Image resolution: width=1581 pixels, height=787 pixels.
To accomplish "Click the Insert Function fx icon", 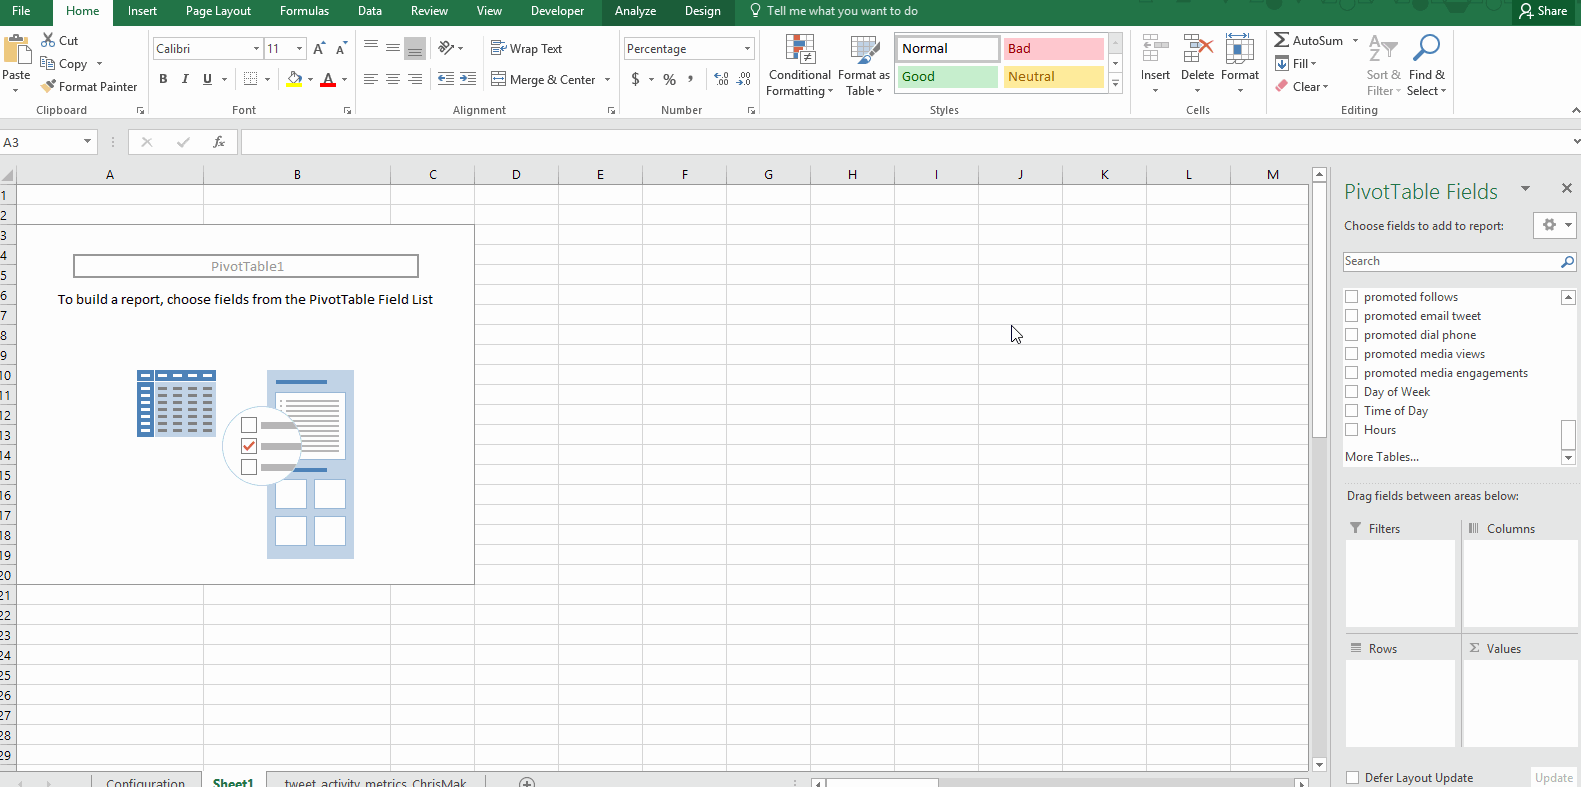I will tap(218, 142).
